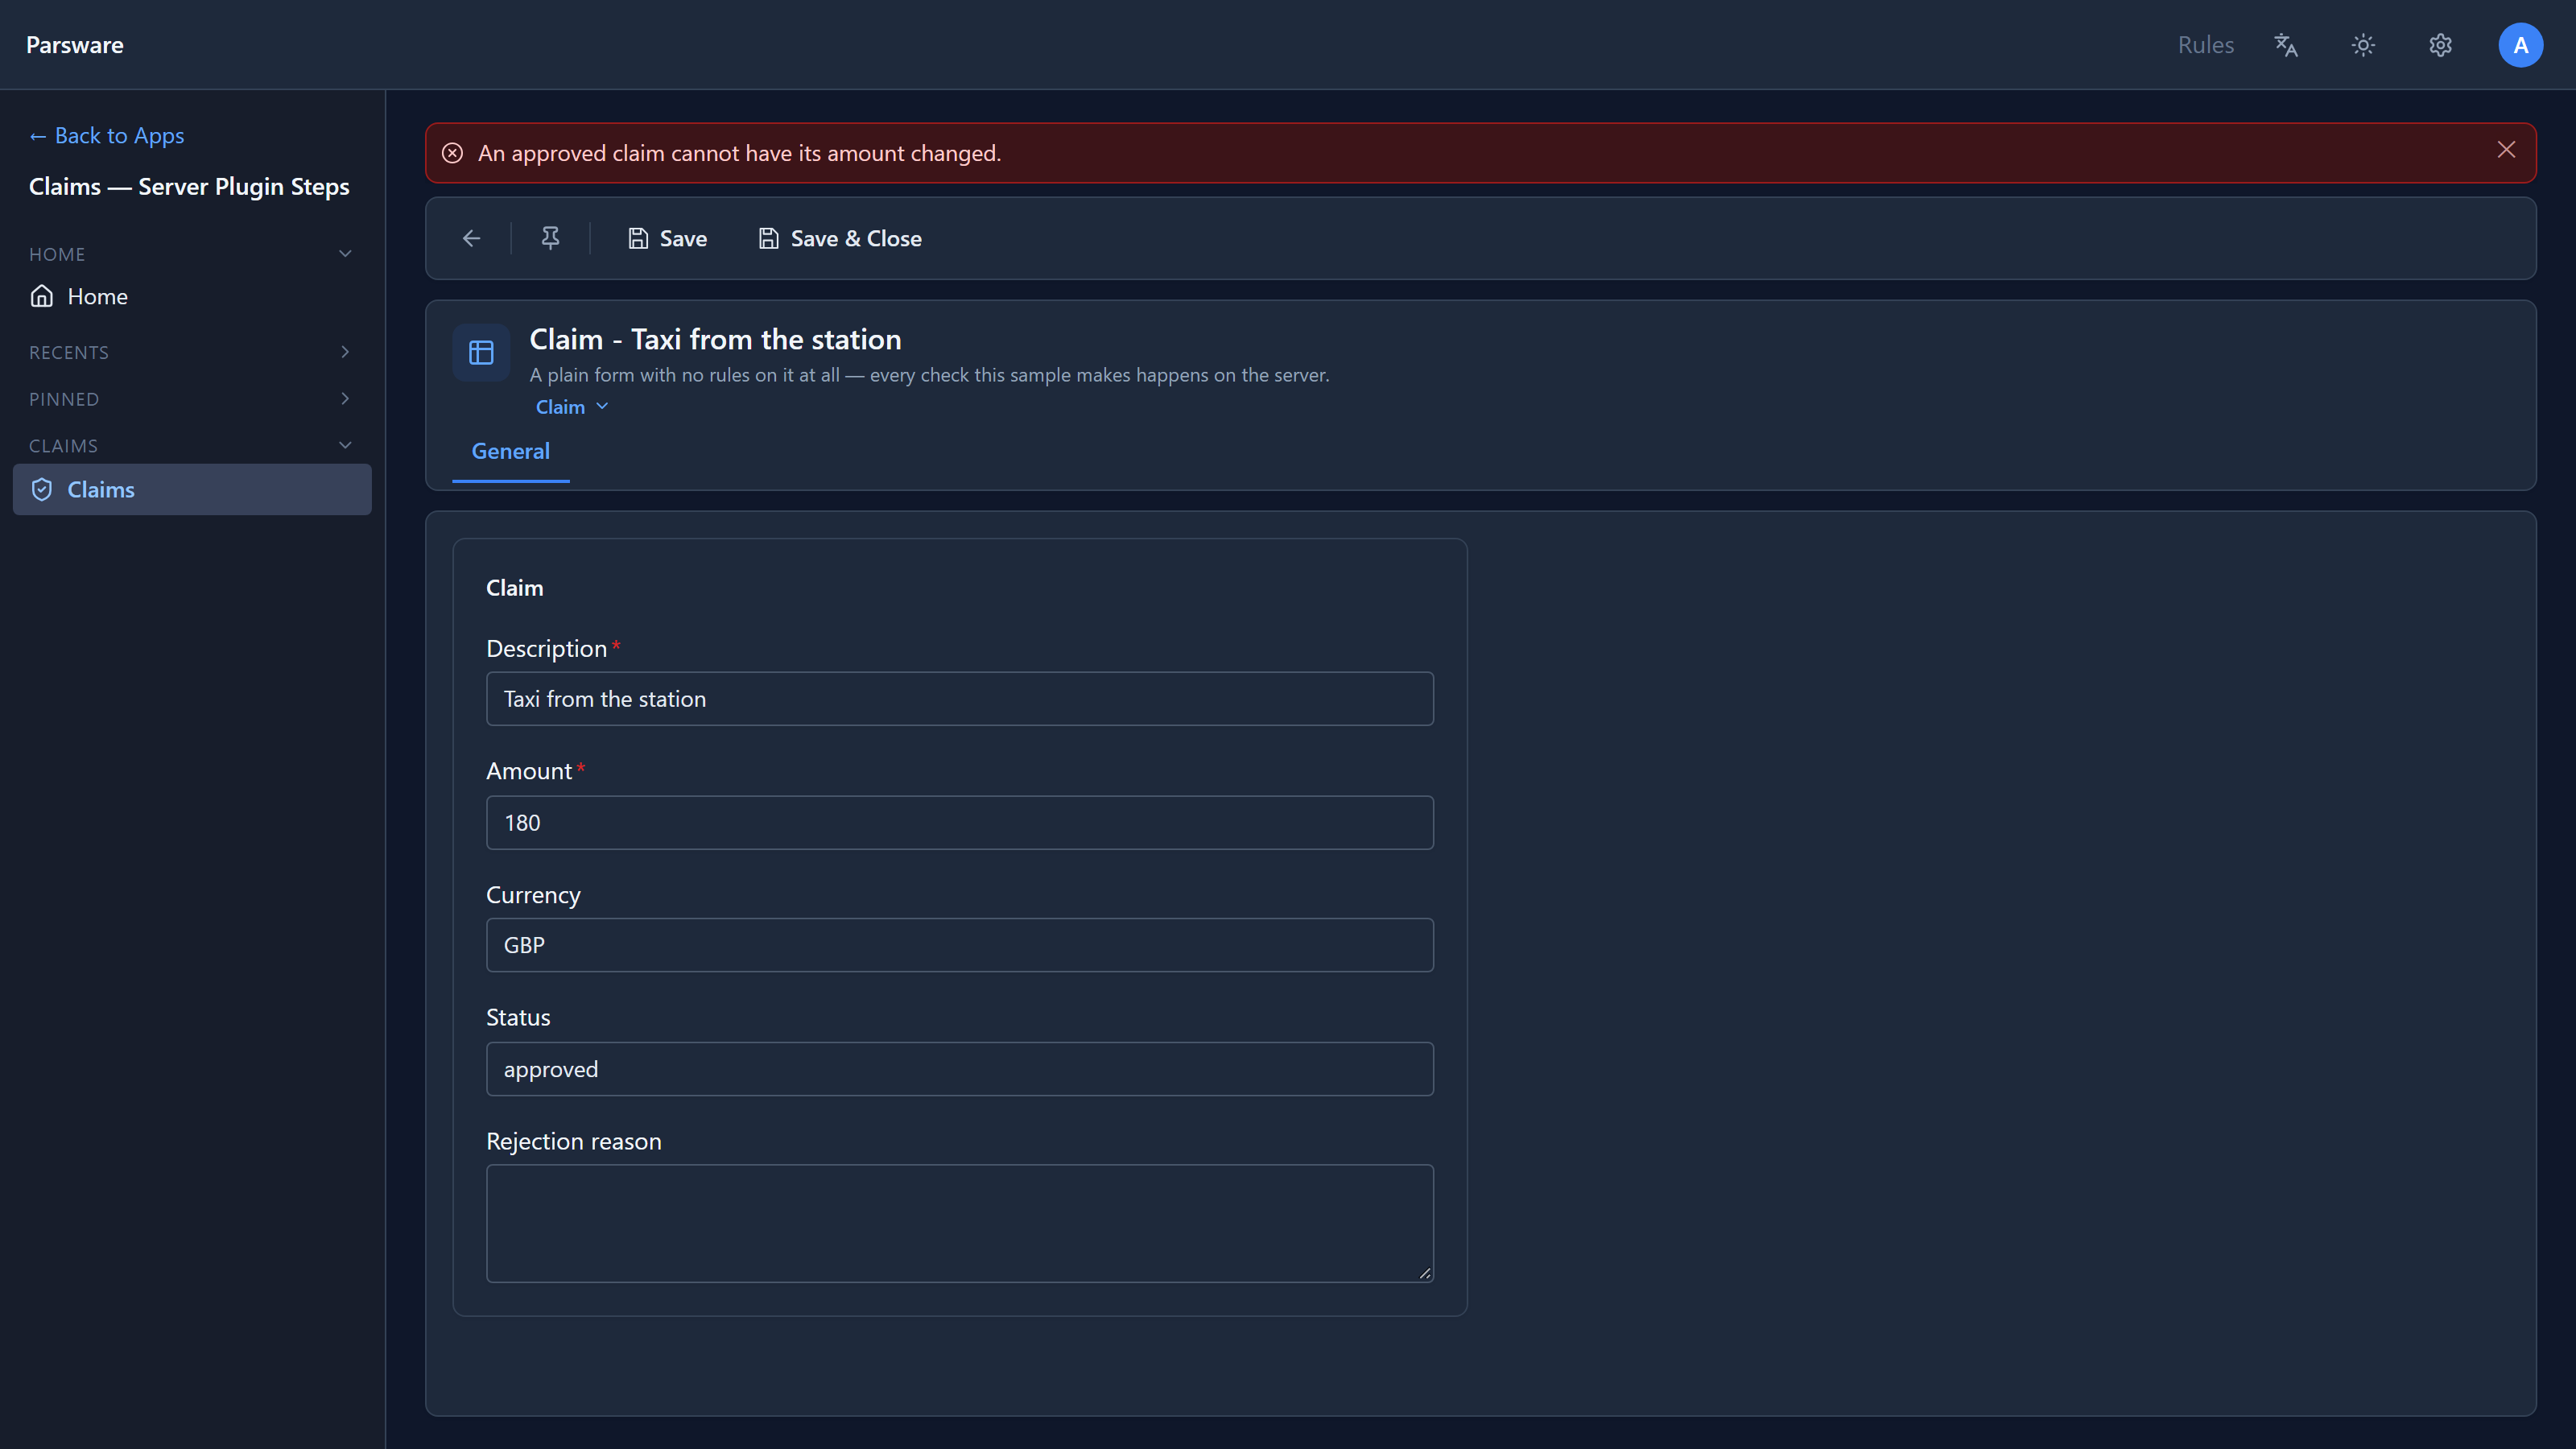This screenshot has width=2576, height=1449.
Task: Click into the Rejection reason textarea
Action: click(959, 1223)
